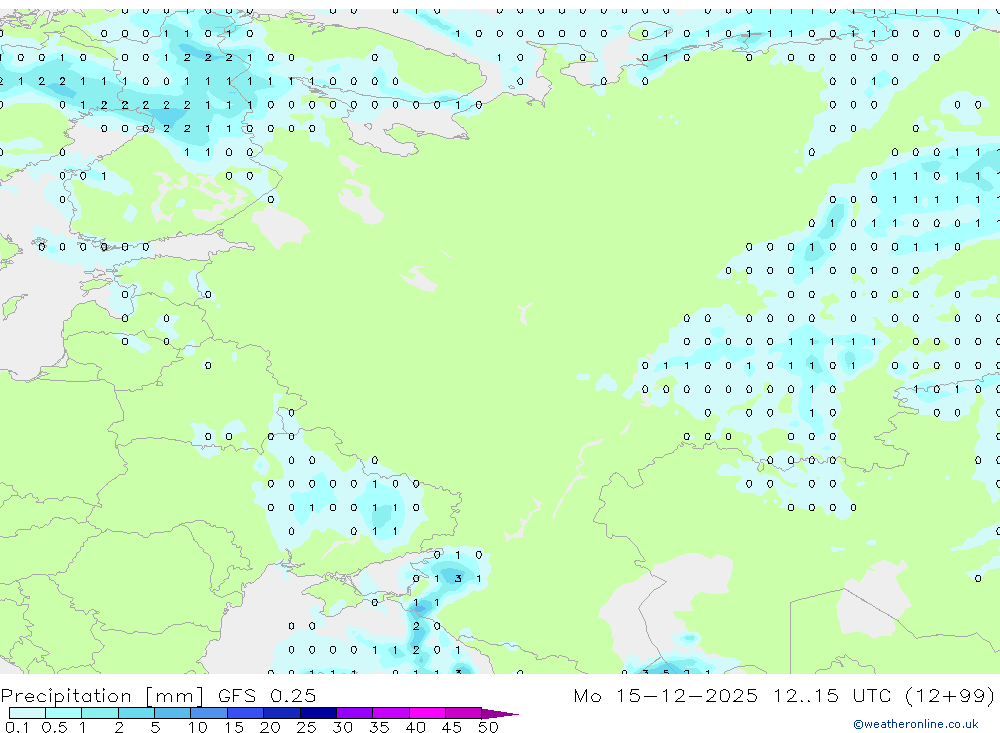Viewport: 1000px width, 733px height.
Task: Click the "0.1" legend scale label
Action: point(16,727)
